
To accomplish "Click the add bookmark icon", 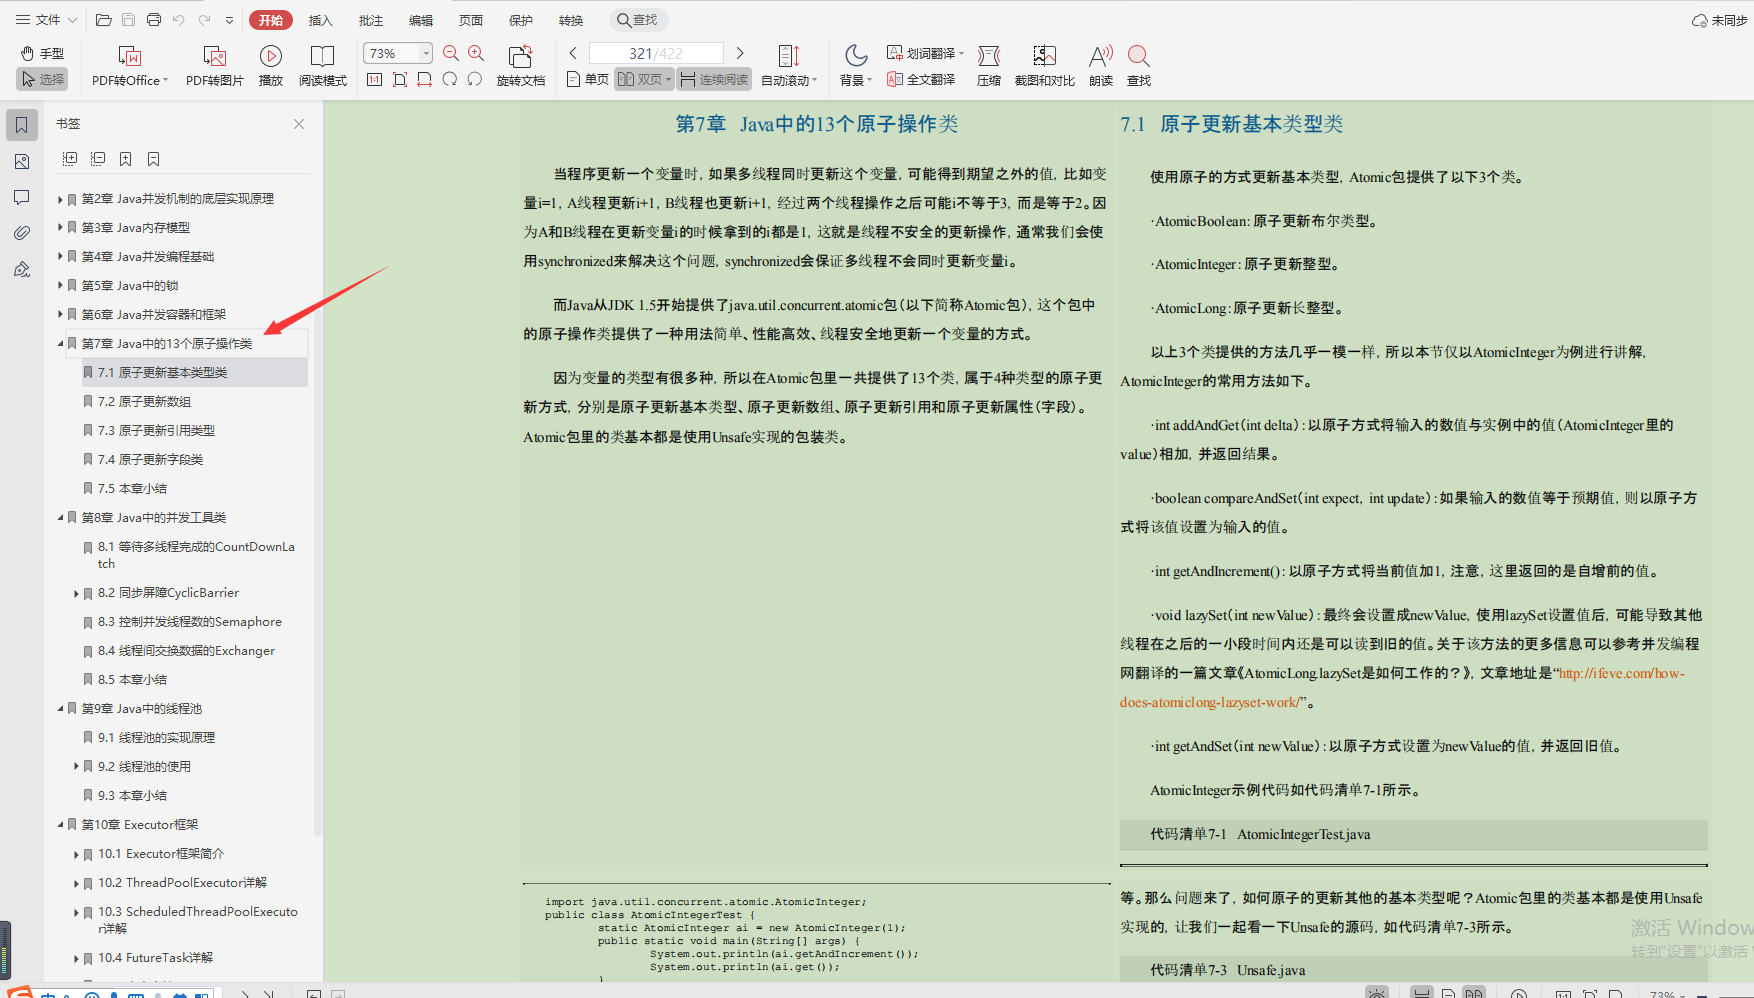I will point(126,158).
